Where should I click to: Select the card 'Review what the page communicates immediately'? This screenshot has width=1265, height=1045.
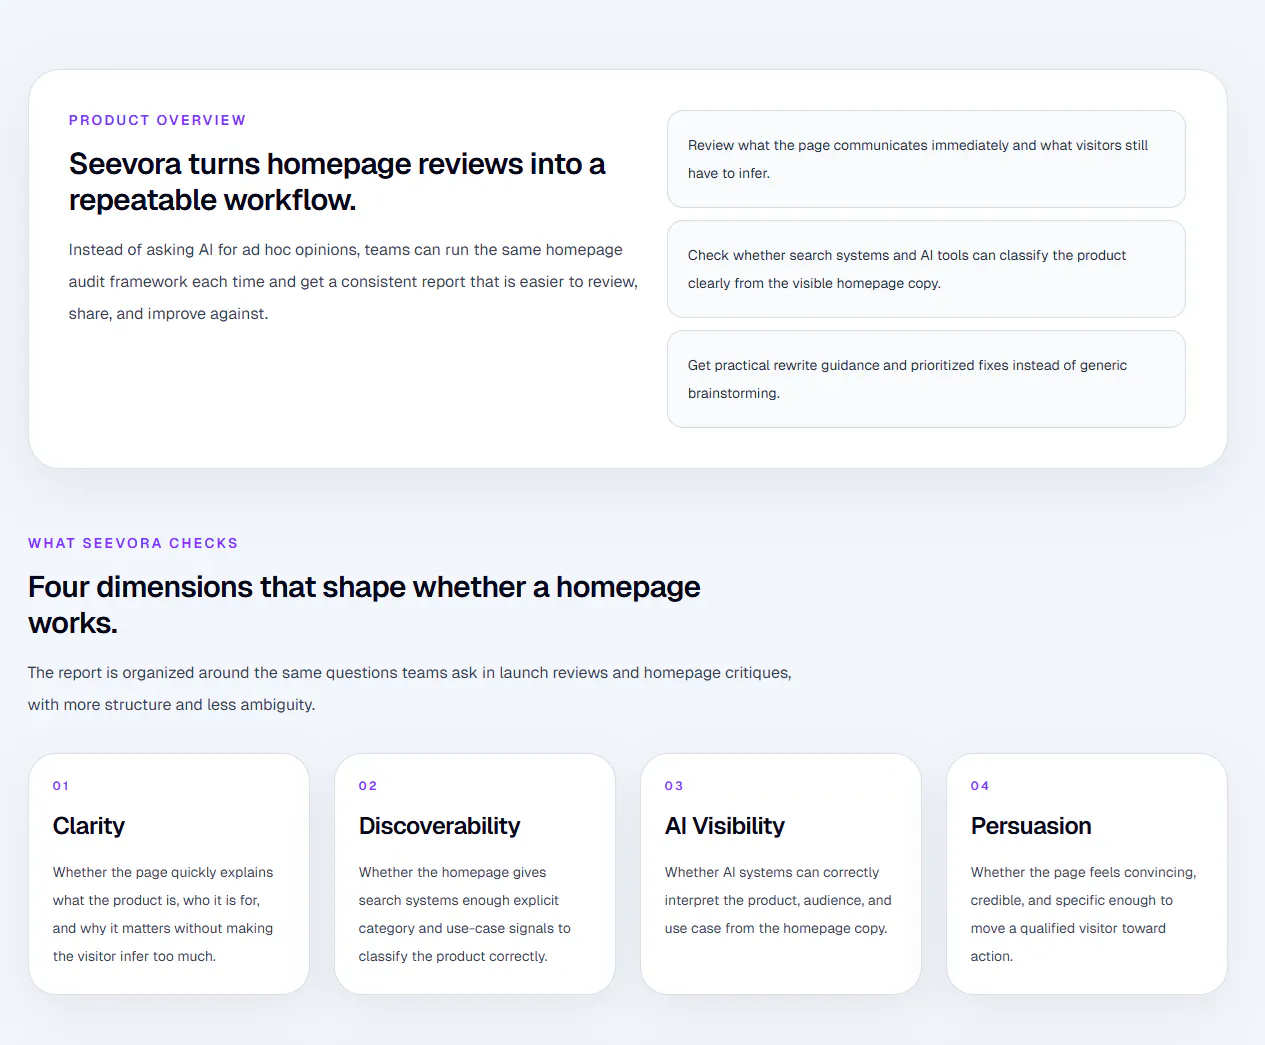(x=926, y=159)
